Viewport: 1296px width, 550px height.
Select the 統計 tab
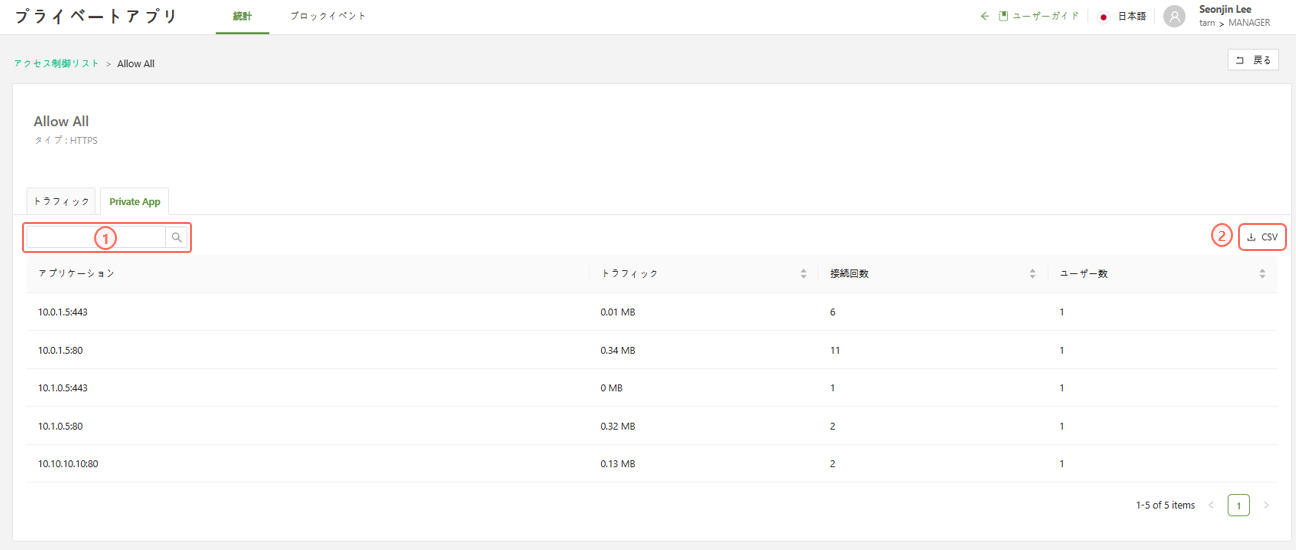point(242,17)
